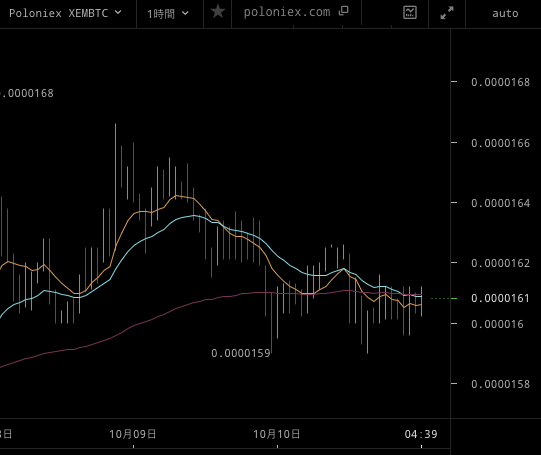The height and width of the screenshot is (455, 541).
Task: Click the chart indicators icon
Action: tap(410, 13)
